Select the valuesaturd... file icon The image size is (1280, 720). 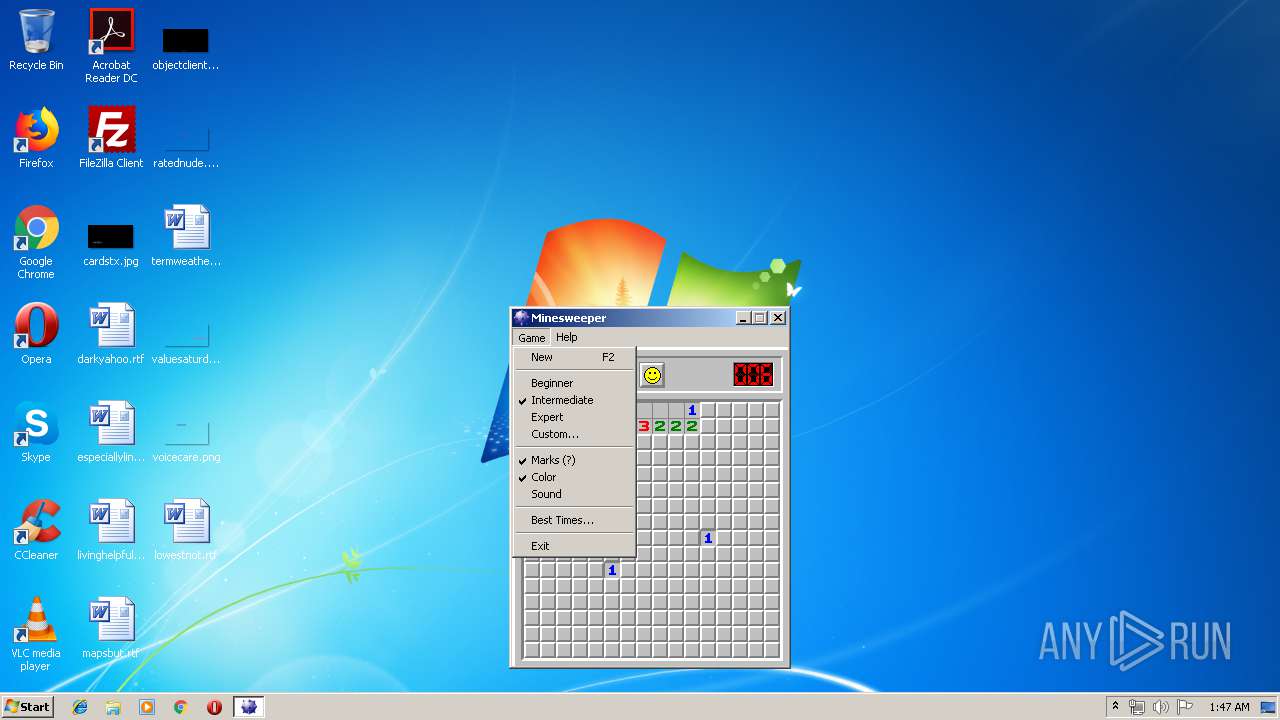tap(186, 341)
